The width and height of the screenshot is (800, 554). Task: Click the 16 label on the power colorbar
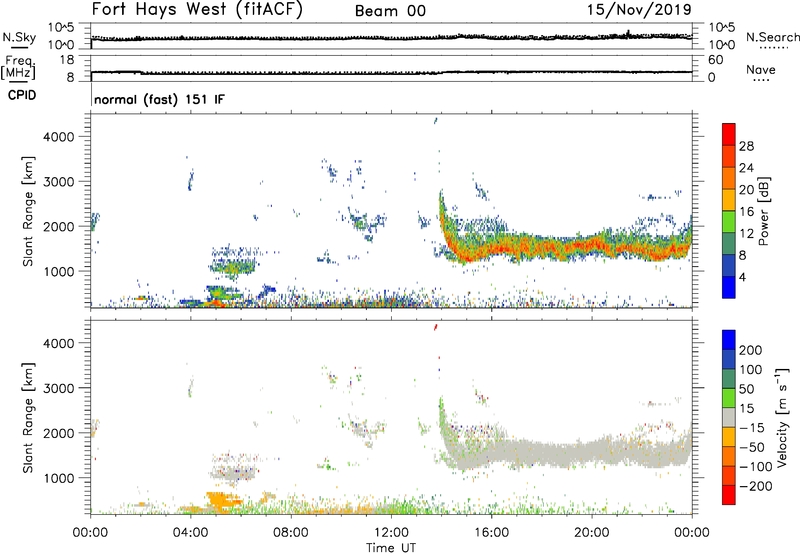point(746,212)
